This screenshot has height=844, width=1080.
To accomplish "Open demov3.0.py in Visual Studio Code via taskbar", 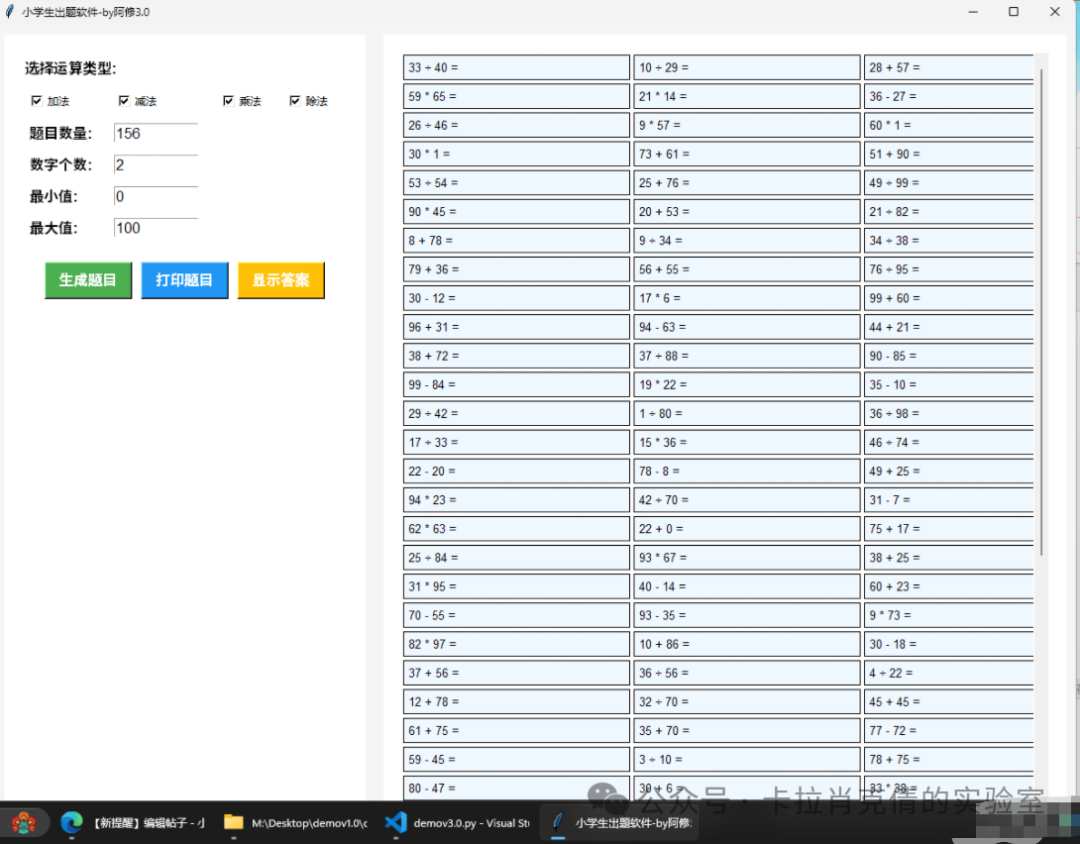I will click(x=395, y=823).
